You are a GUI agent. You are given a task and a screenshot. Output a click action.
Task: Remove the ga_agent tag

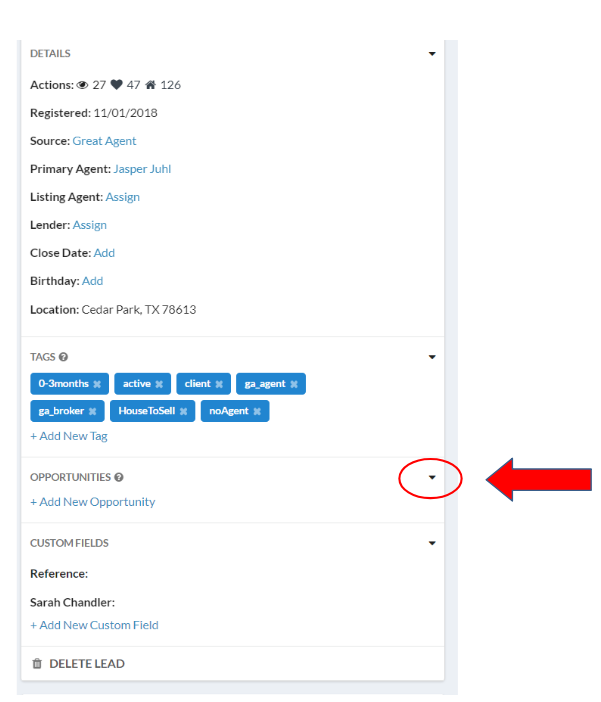294,384
